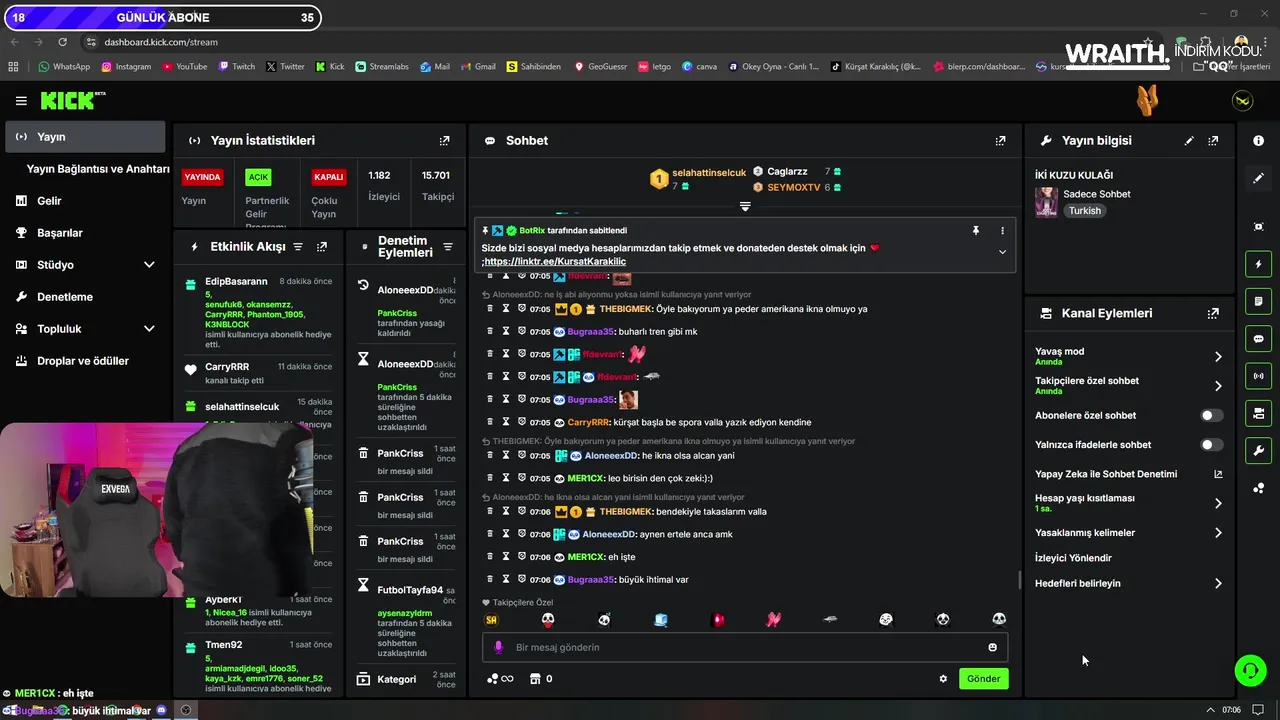This screenshot has width=1280, height=720.
Task: Open the green support headset button
Action: (x=1250, y=670)
